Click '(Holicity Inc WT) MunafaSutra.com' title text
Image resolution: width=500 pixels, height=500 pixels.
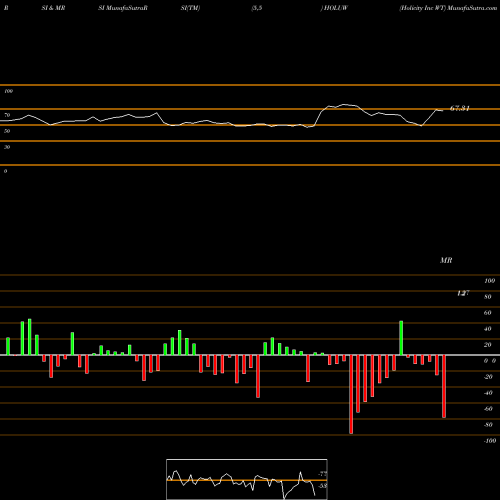(x=448, y=8)
